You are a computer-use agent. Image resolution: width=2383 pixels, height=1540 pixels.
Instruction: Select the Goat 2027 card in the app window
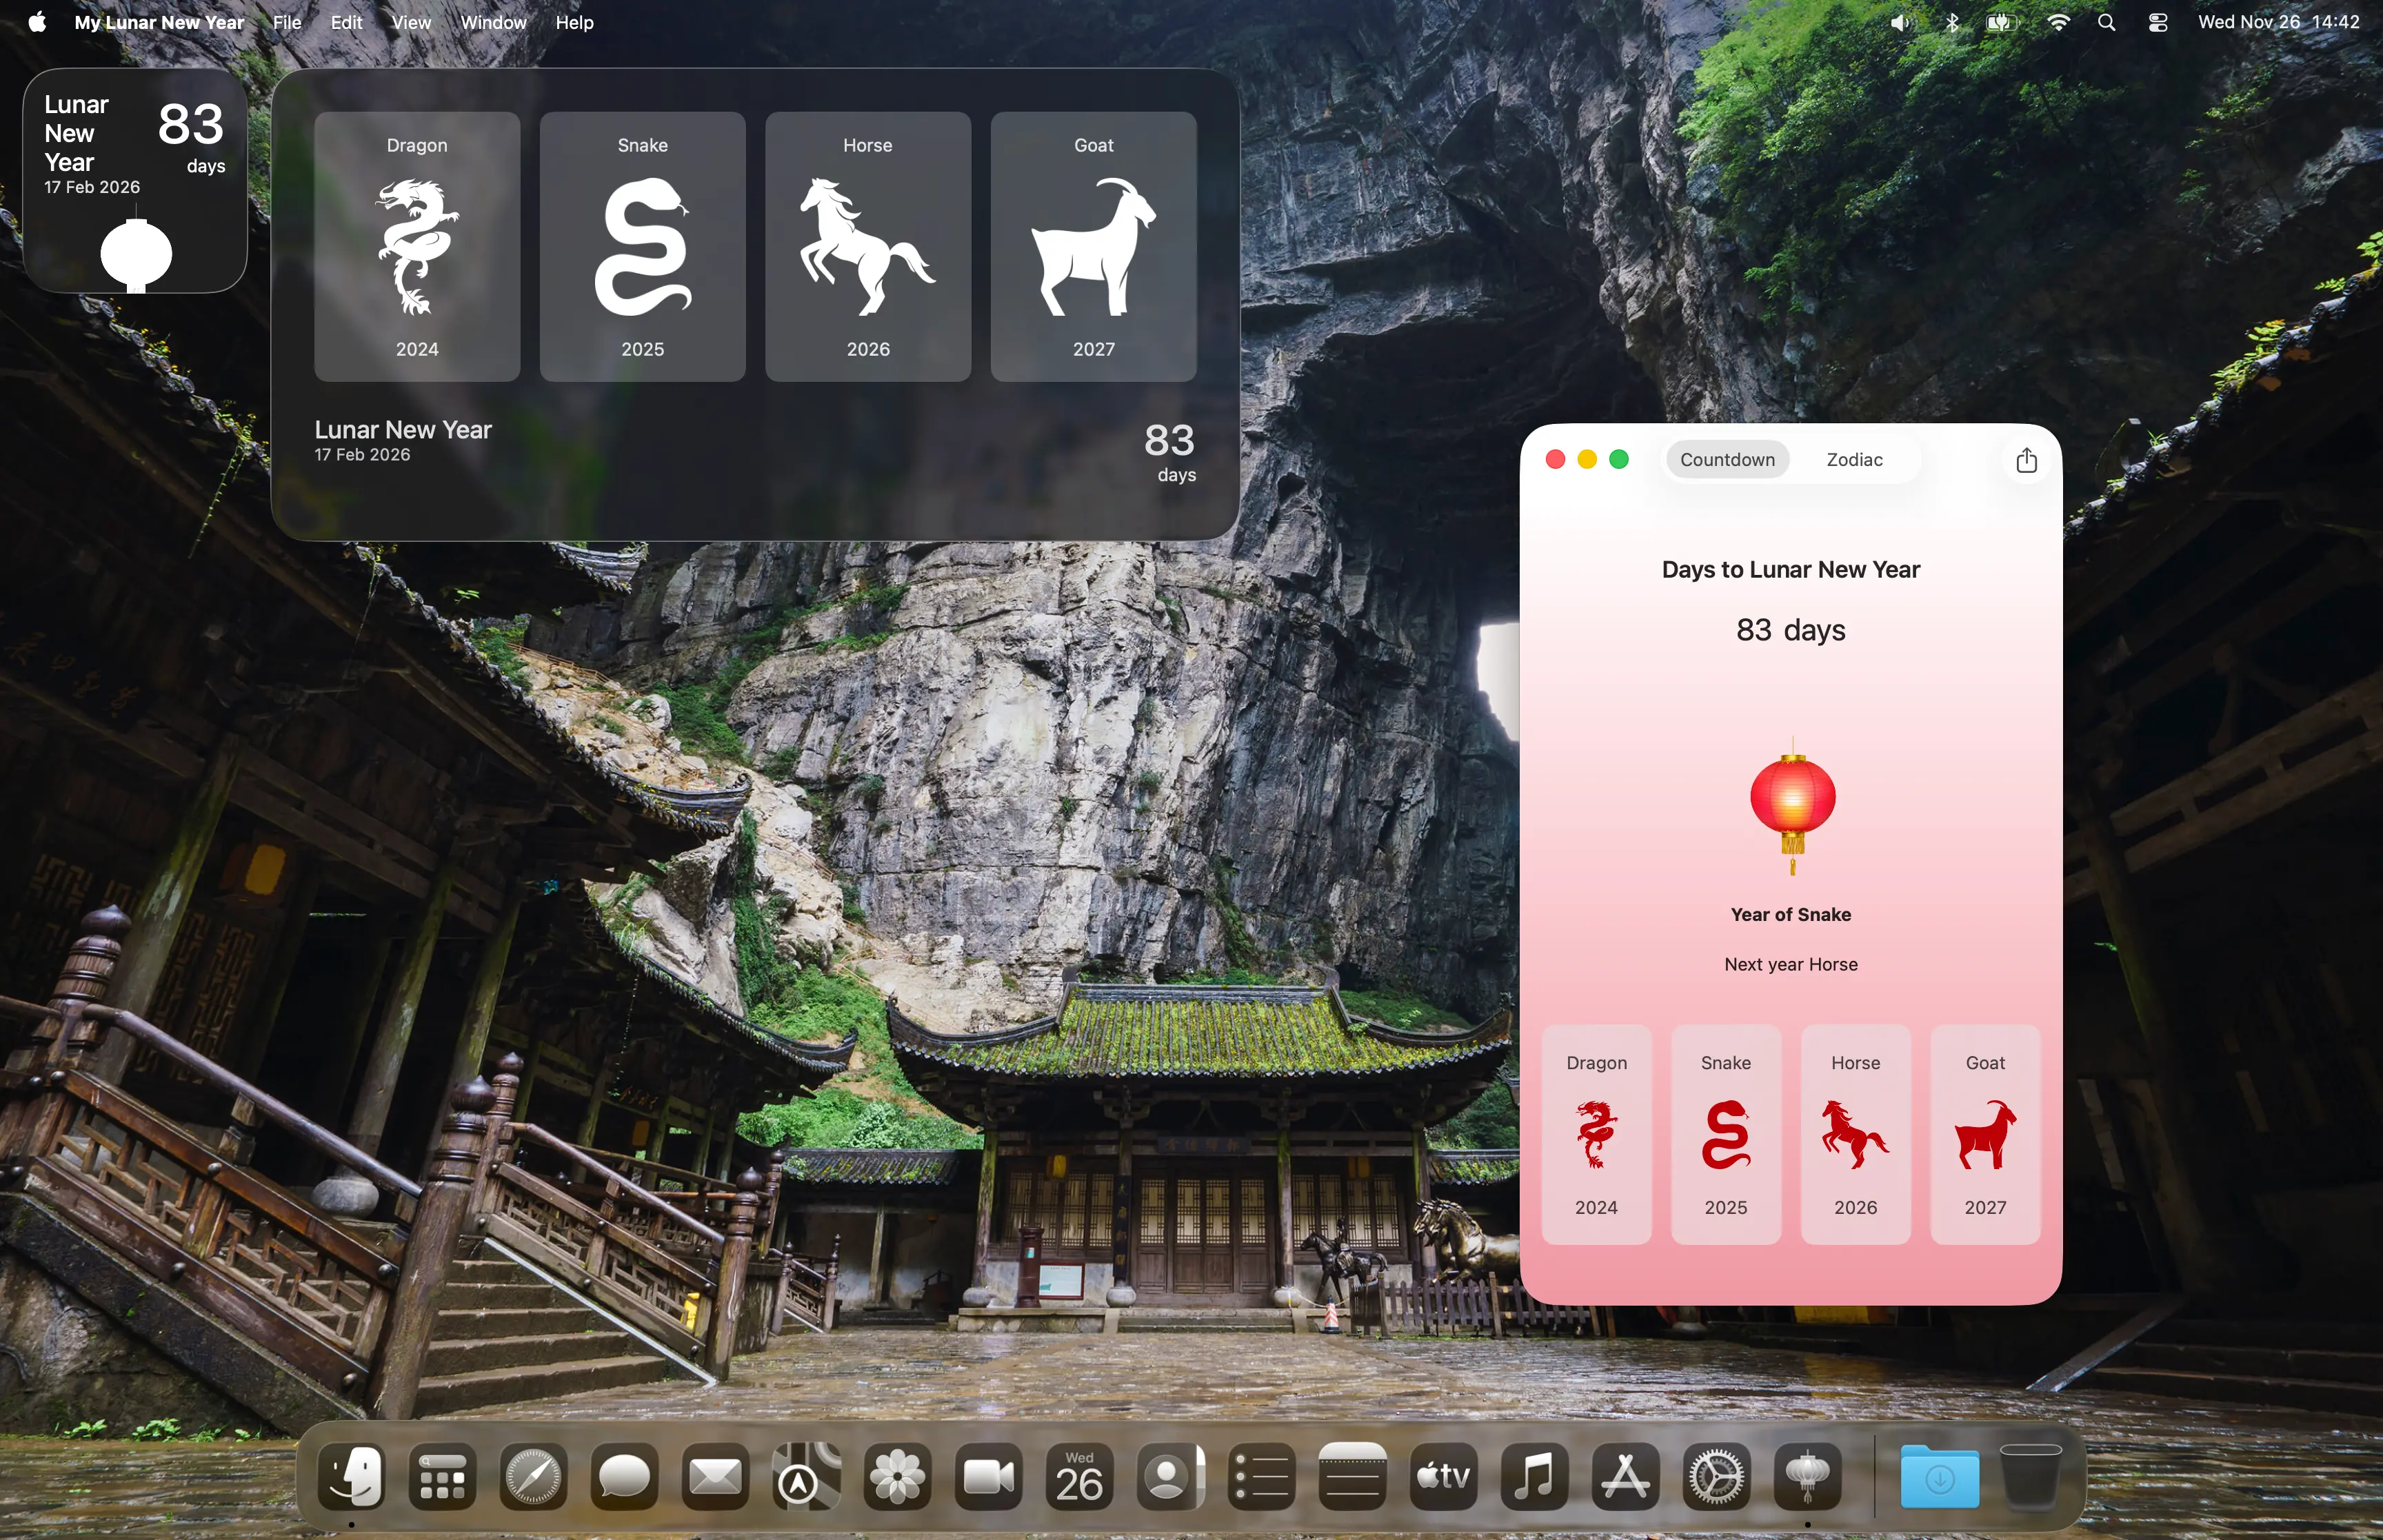point(1985,1134)
